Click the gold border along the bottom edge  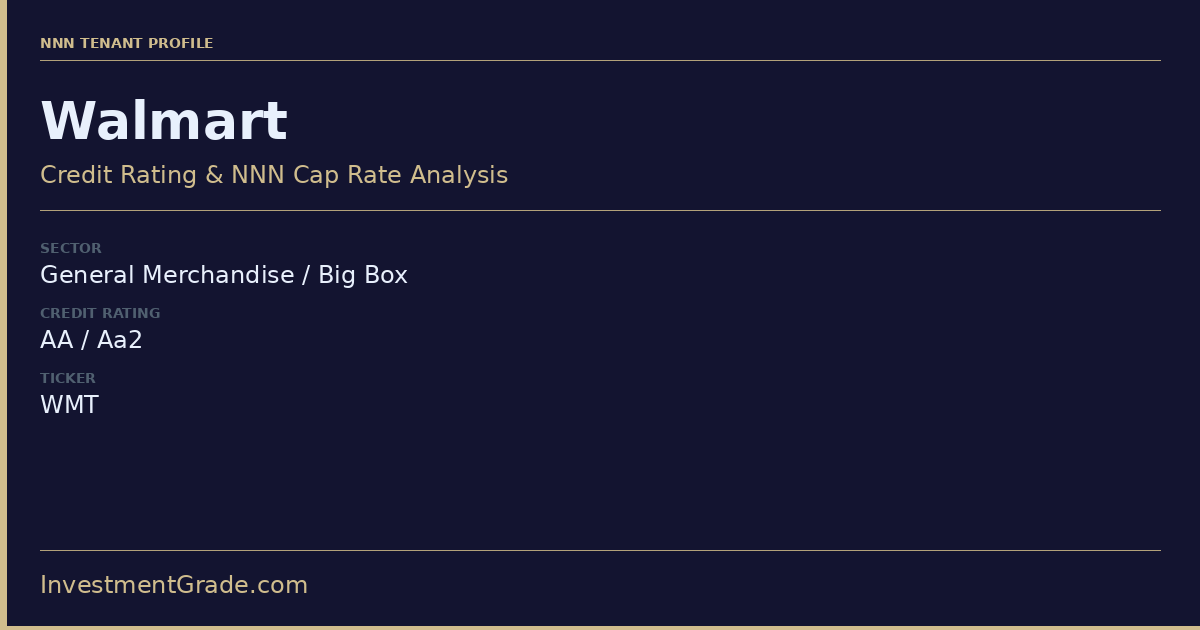click(x=600, y=627)
